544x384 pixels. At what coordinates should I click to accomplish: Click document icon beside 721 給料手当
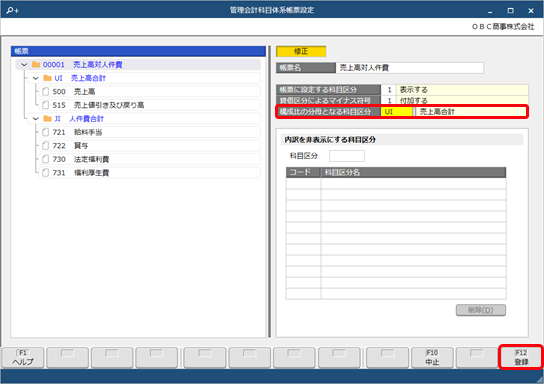pyautogui.click(x=45, y=132)
